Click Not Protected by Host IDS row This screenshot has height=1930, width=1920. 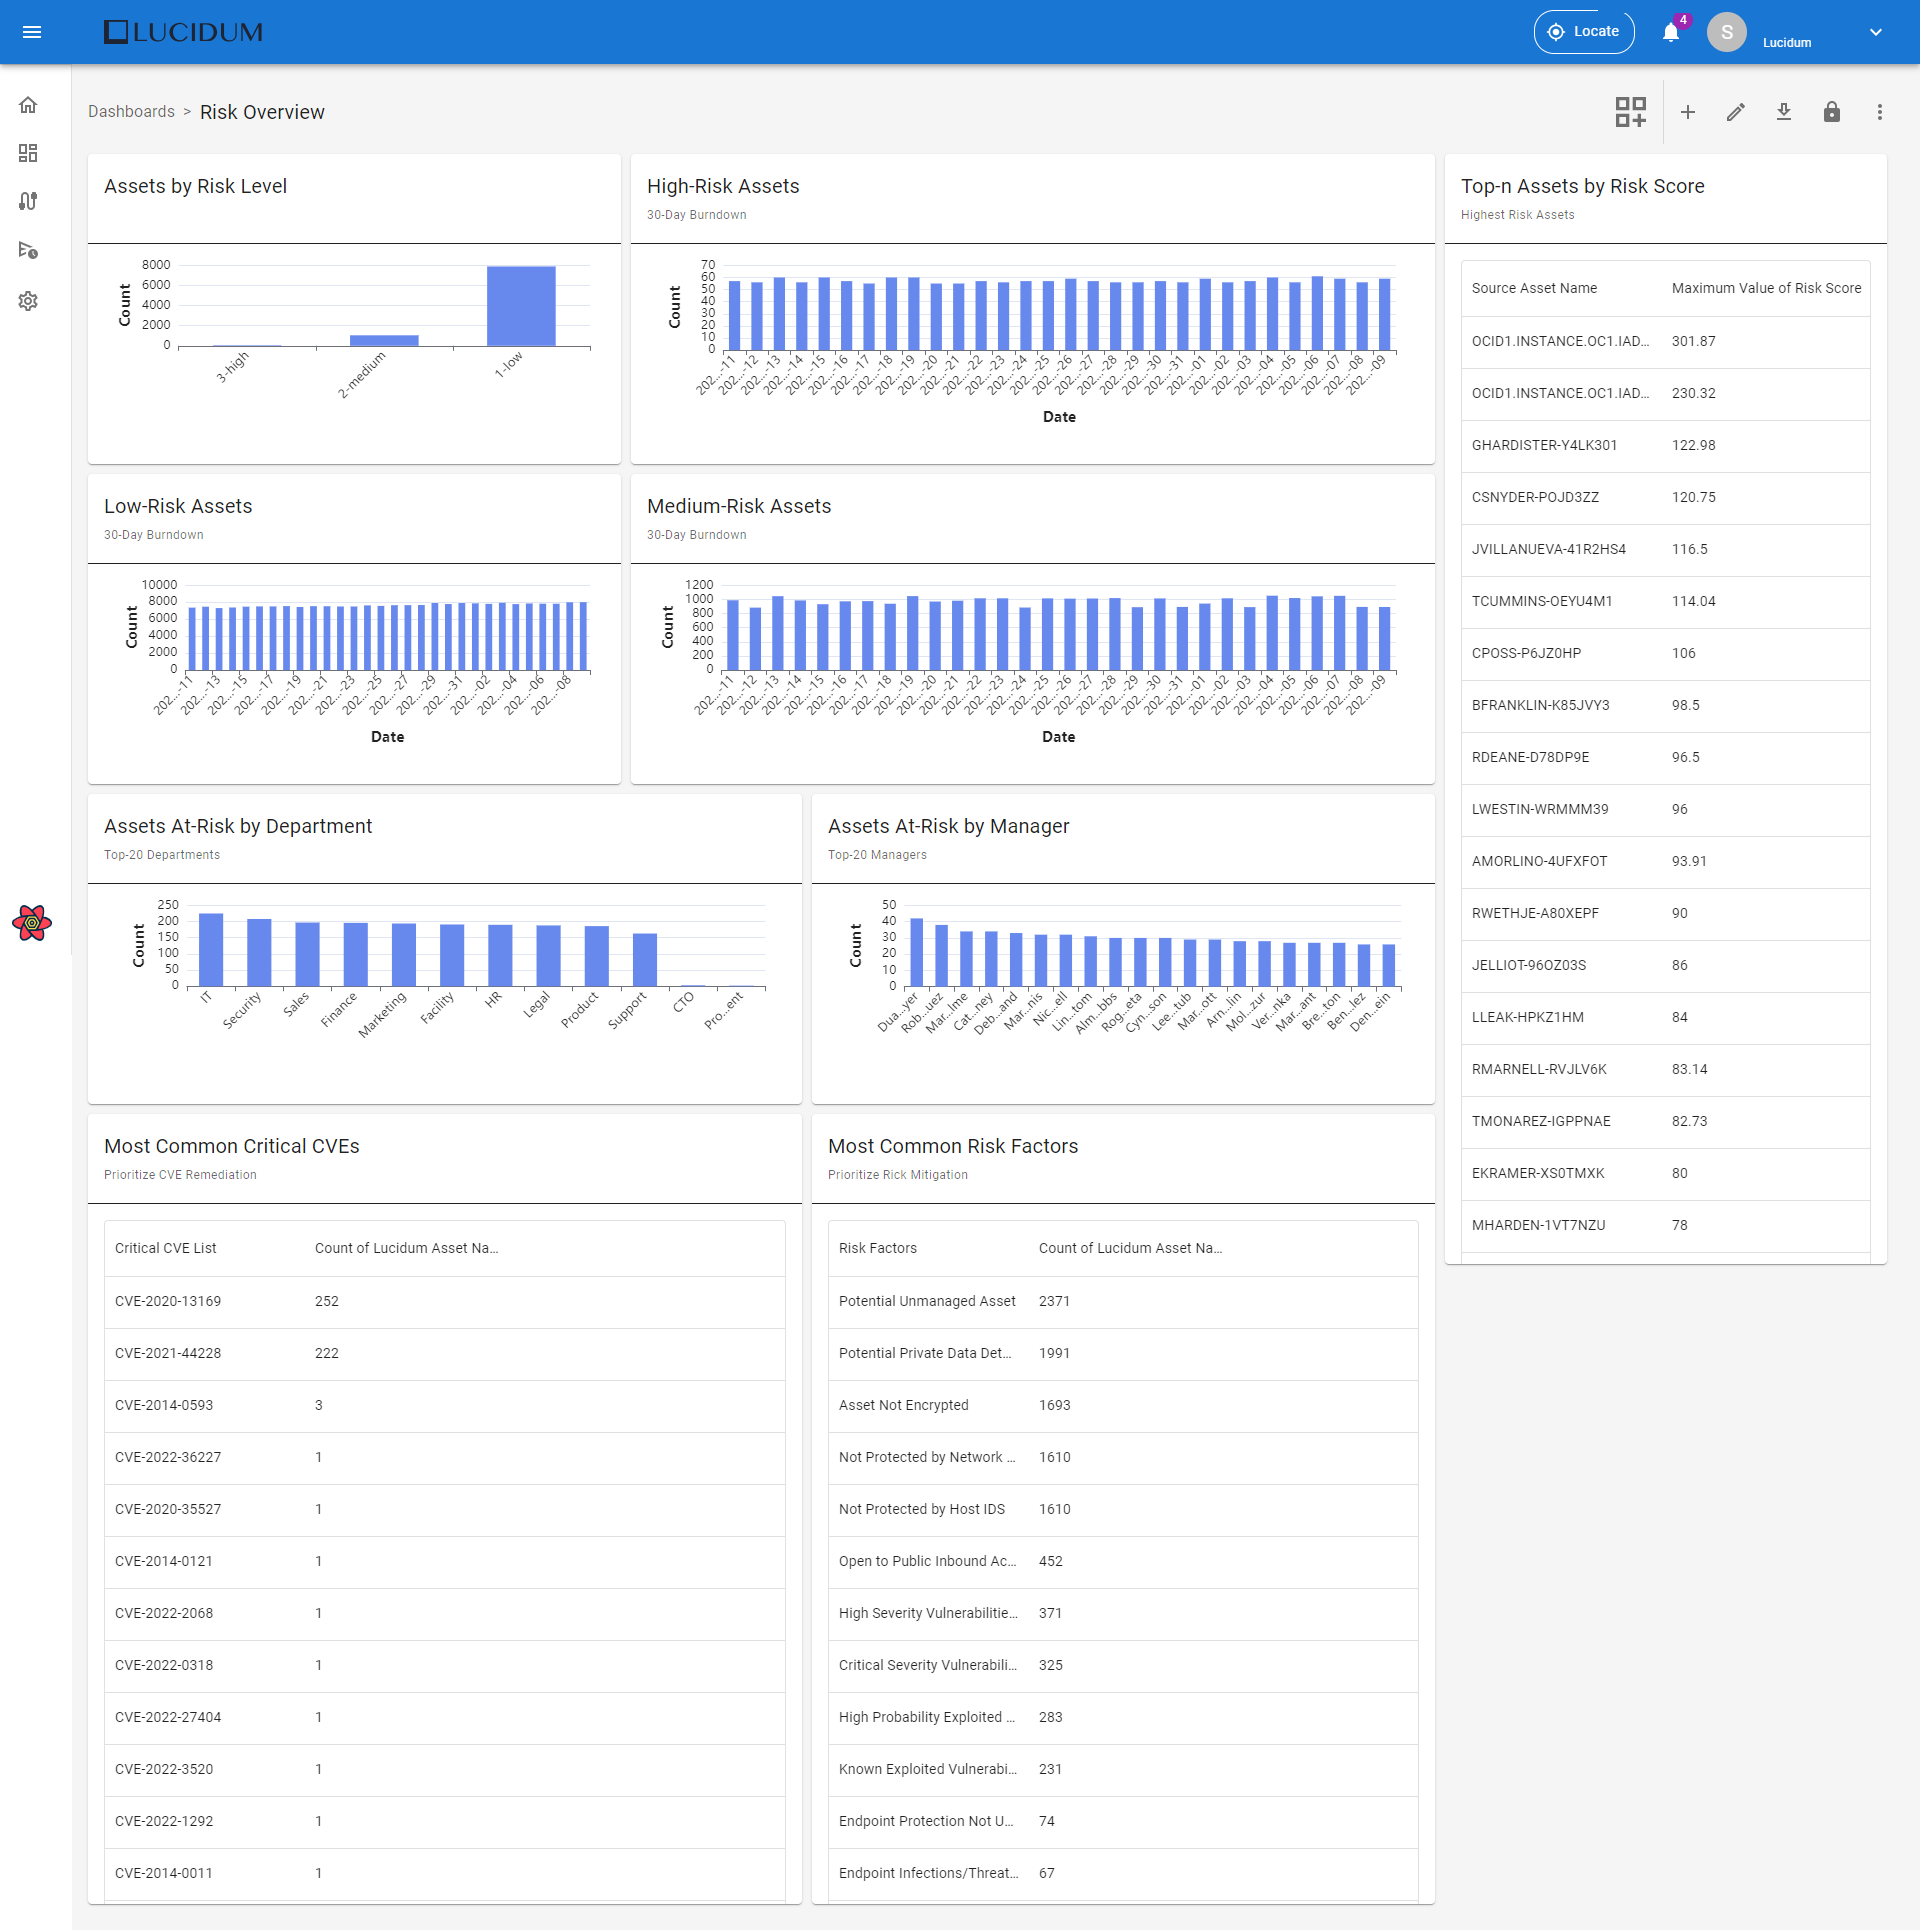pos(1123,1510)
